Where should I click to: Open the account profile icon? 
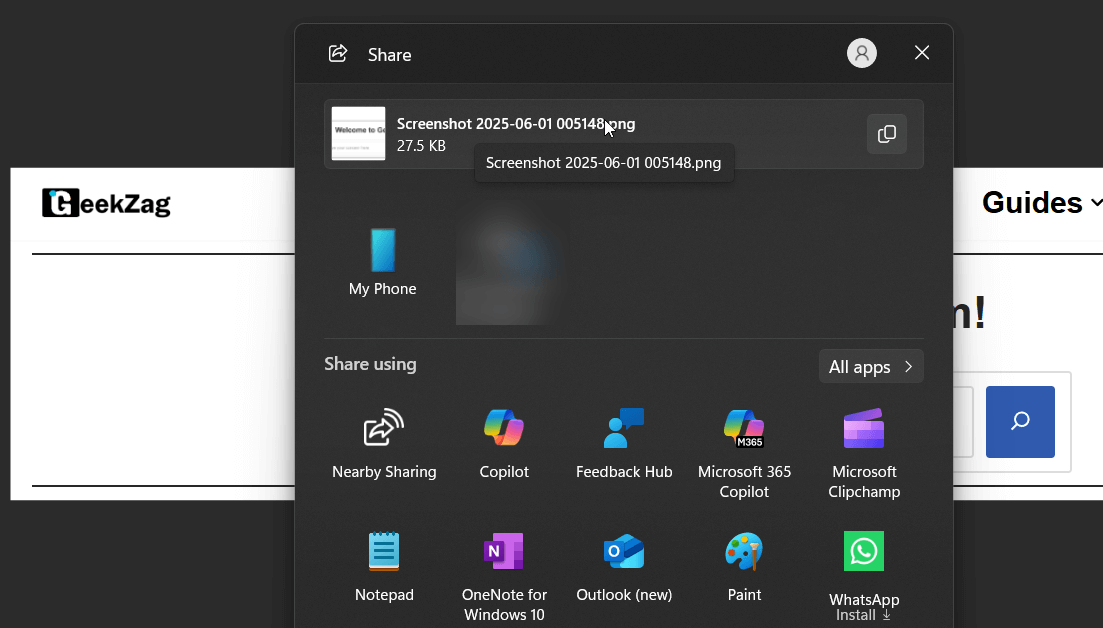coord(862,53)
